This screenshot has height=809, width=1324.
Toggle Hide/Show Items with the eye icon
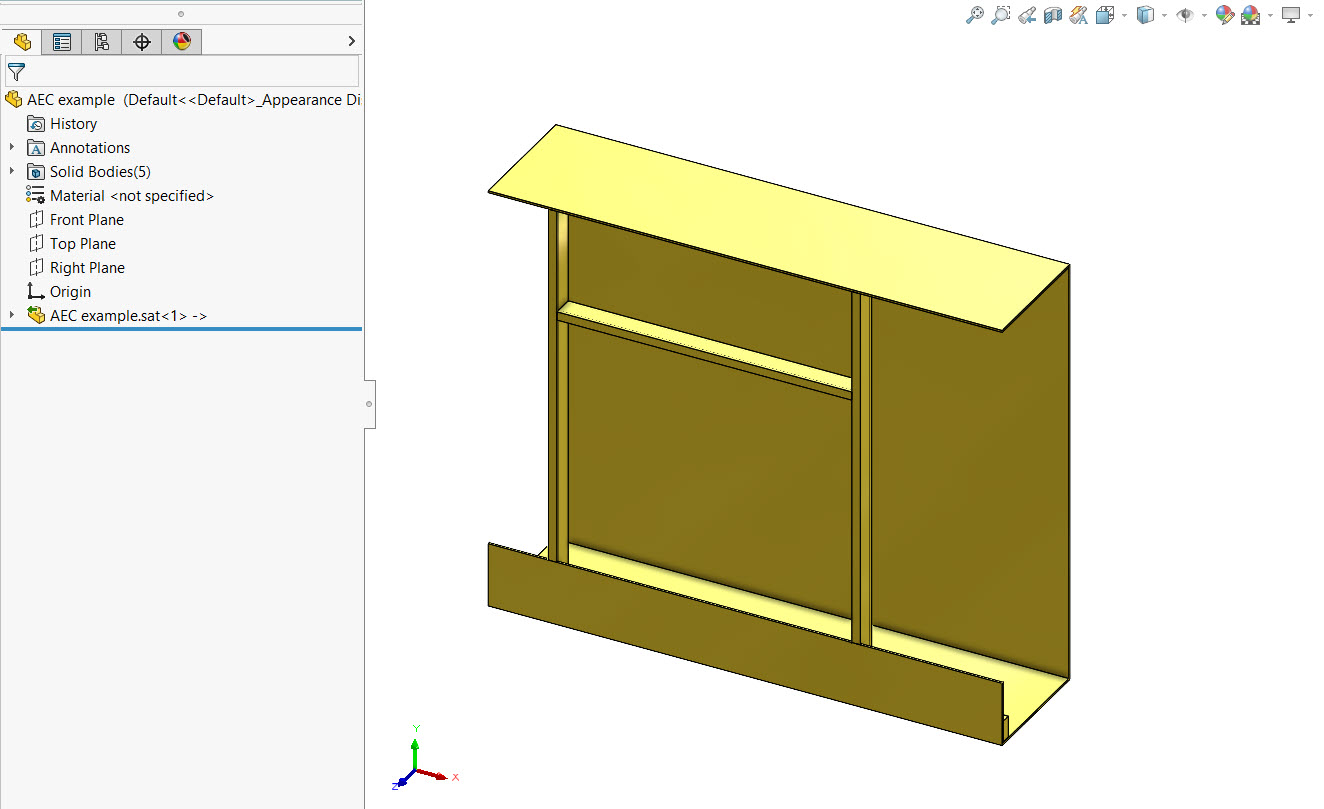(1185, 15)
